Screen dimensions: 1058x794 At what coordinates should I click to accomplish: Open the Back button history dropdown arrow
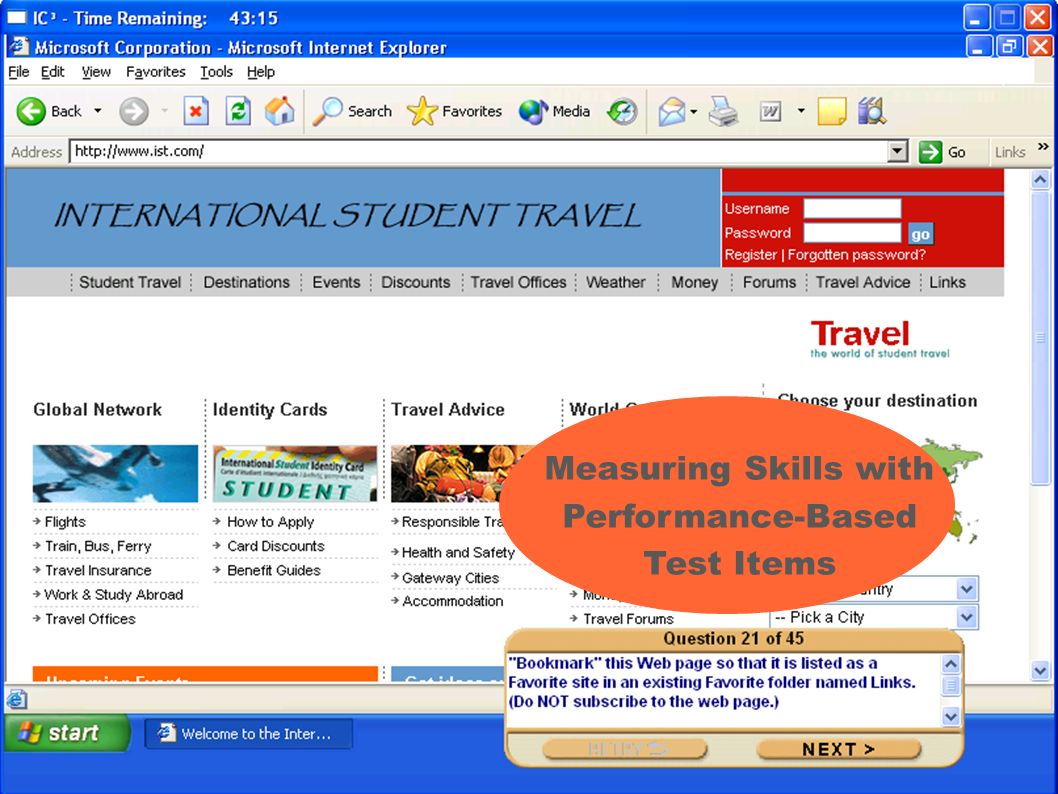tap(98, 111)
